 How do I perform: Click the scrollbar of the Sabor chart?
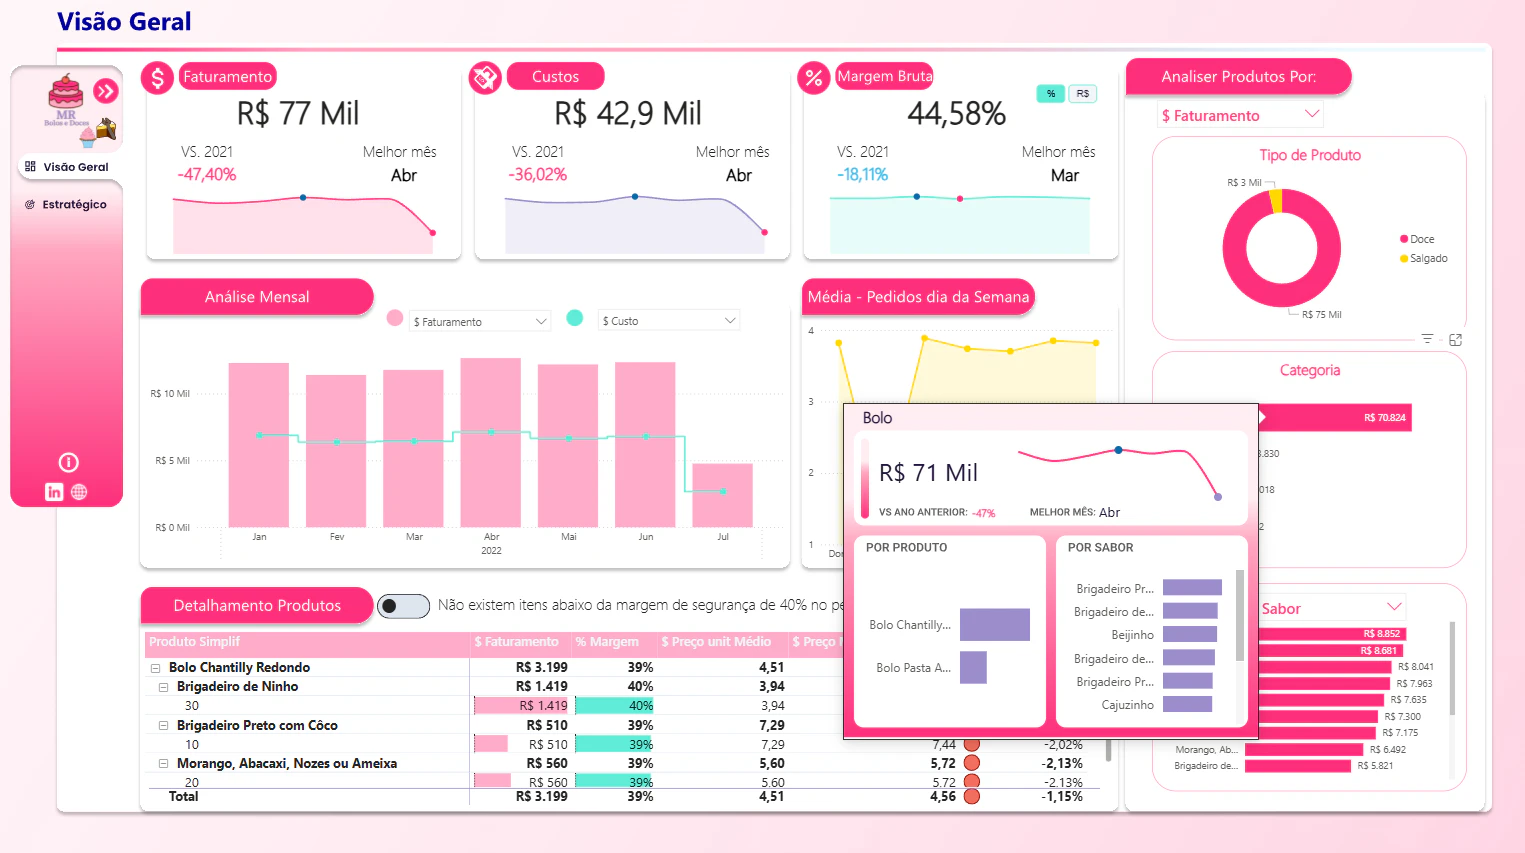(1451, 668)
